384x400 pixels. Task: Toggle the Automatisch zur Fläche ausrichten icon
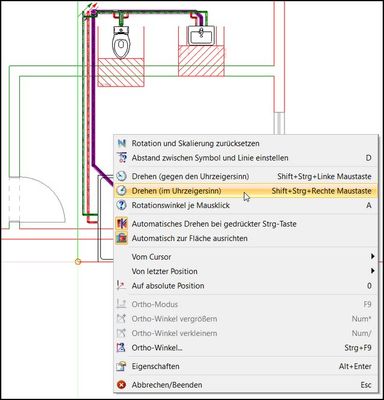point(122,238)
